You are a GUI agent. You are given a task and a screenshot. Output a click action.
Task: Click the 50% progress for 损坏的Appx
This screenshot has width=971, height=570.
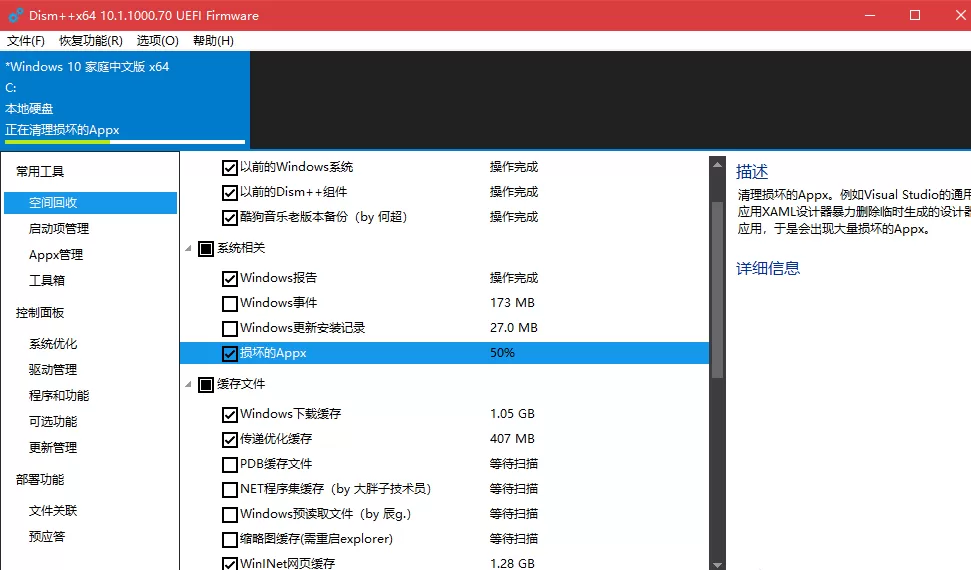click(502, 353)
